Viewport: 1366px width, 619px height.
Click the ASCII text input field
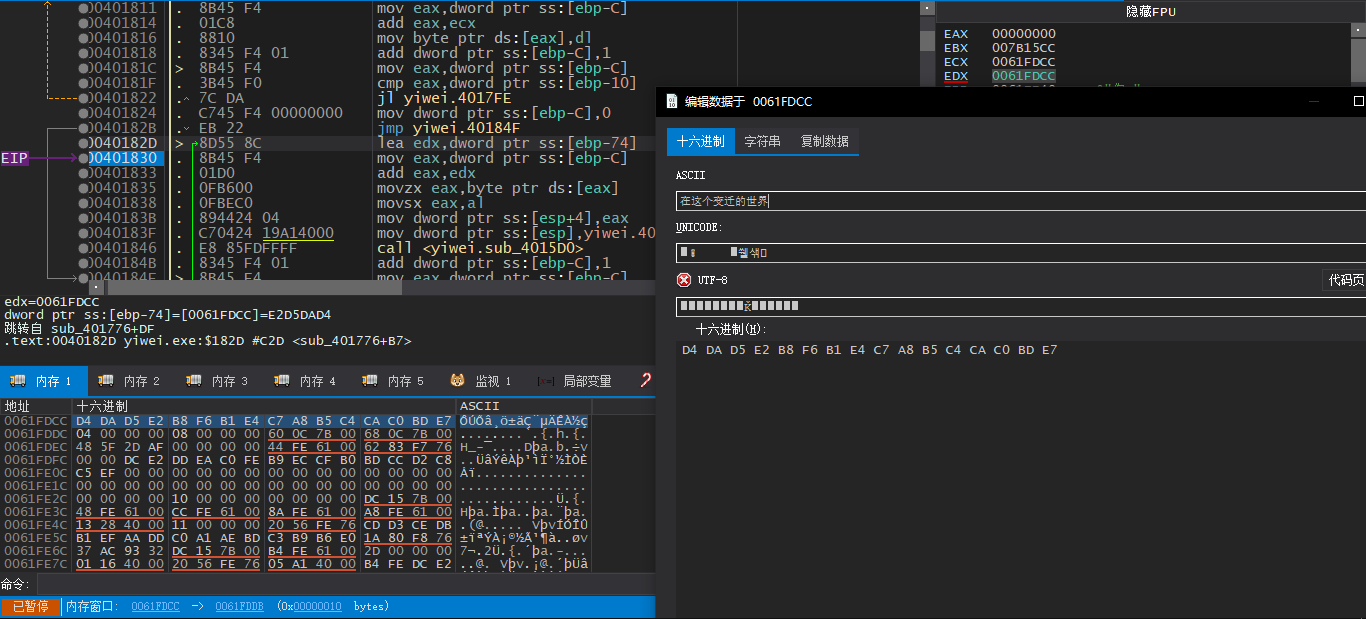click(x=1020, y=201)
